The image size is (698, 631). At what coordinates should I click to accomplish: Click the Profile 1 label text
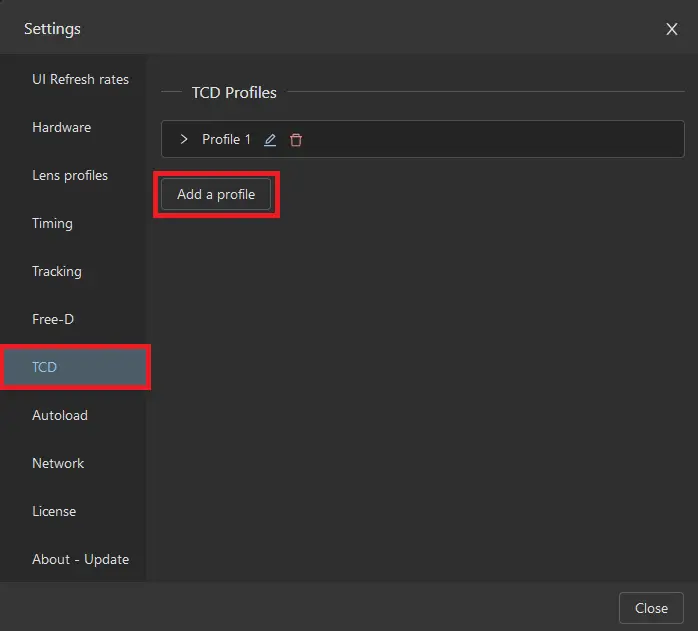226,140
